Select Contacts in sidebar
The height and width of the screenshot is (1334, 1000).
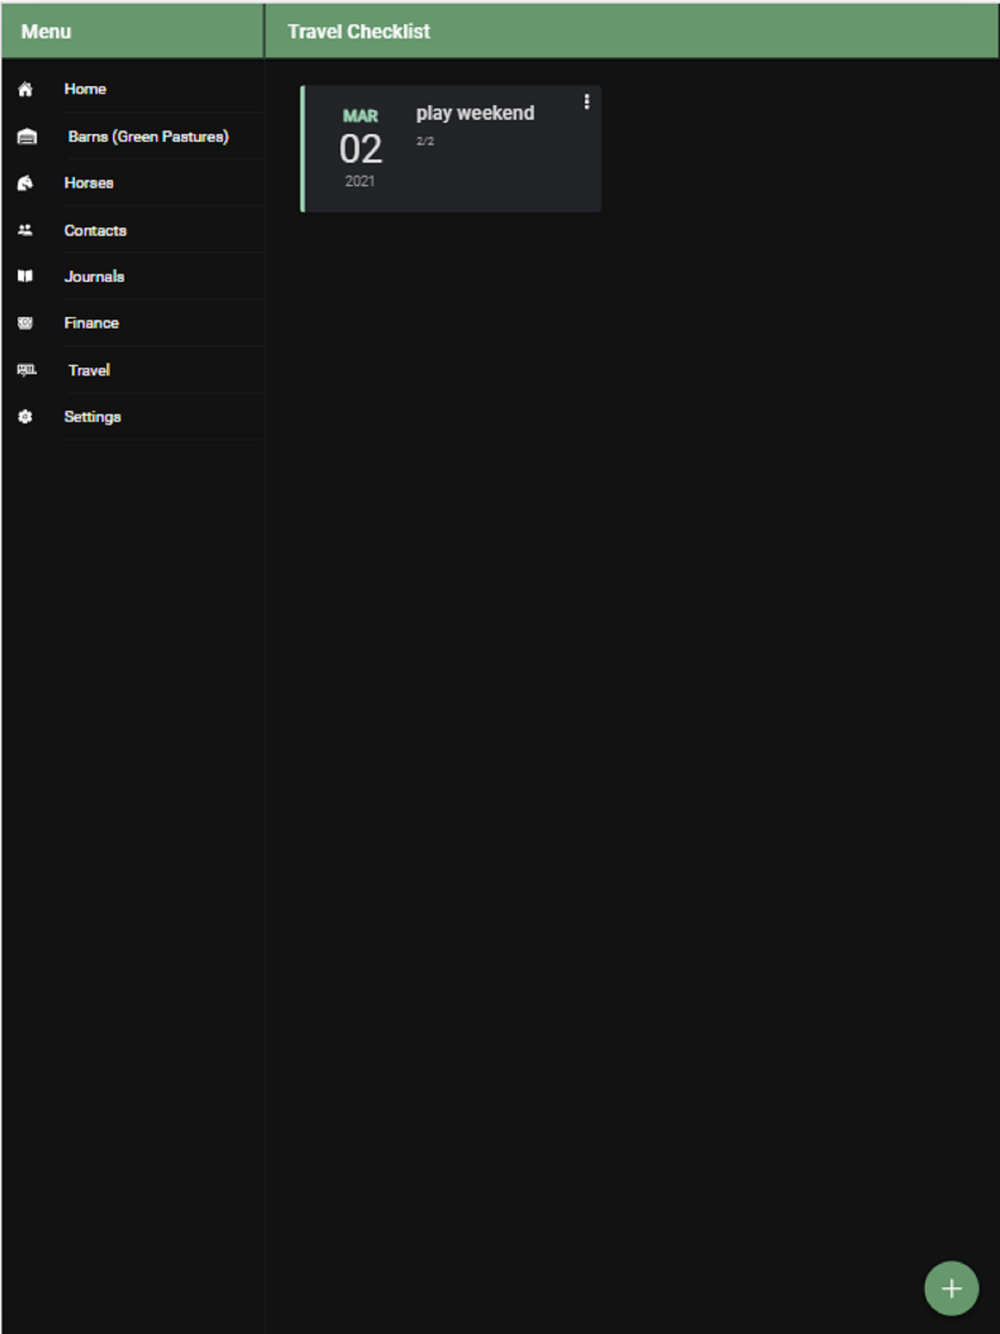click(133, 230)
